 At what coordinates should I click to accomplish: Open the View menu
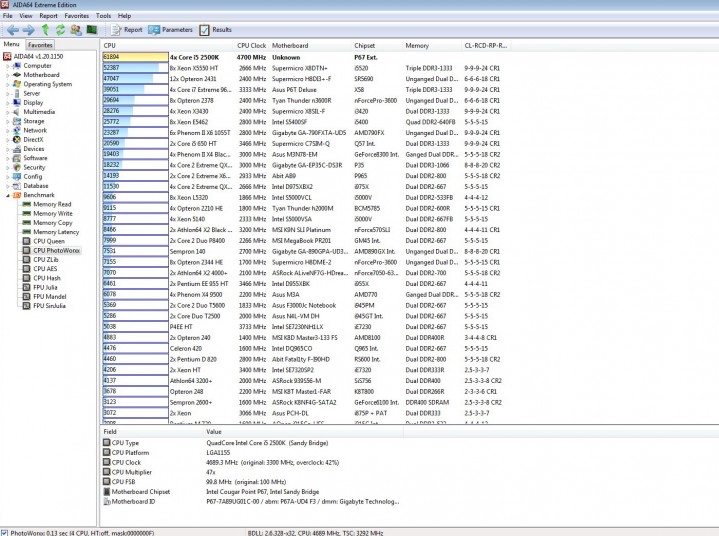(26, 16)
